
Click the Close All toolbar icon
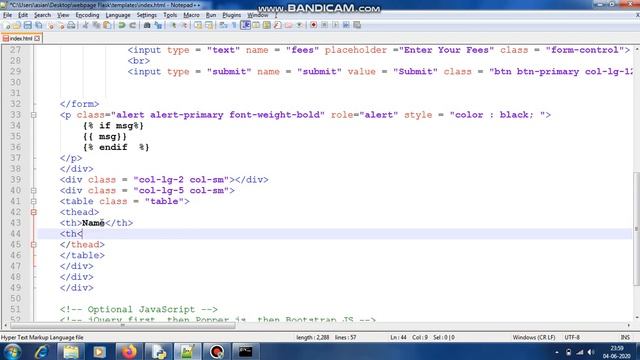(x=61, y=25)
